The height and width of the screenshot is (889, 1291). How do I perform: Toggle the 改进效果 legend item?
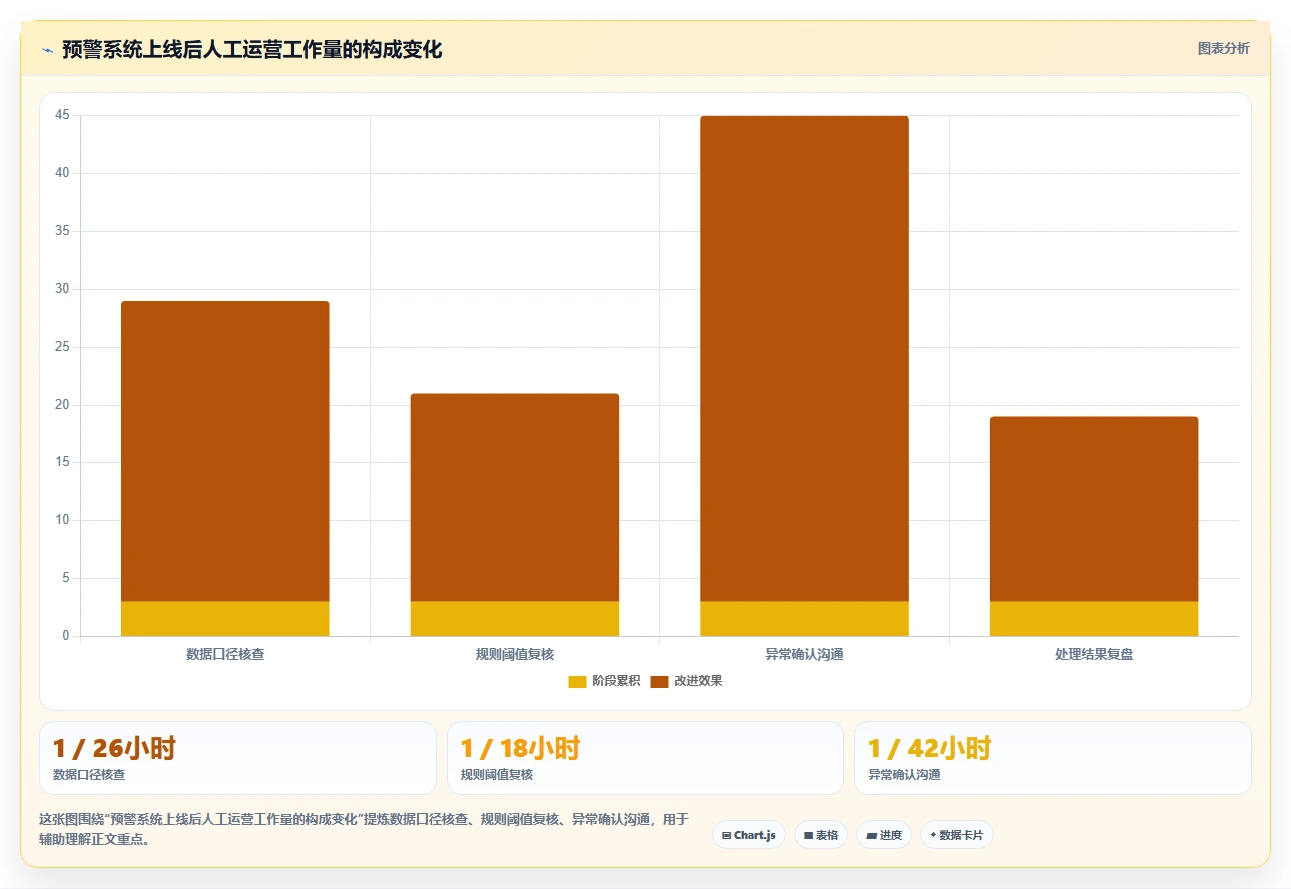click(686, 681)
